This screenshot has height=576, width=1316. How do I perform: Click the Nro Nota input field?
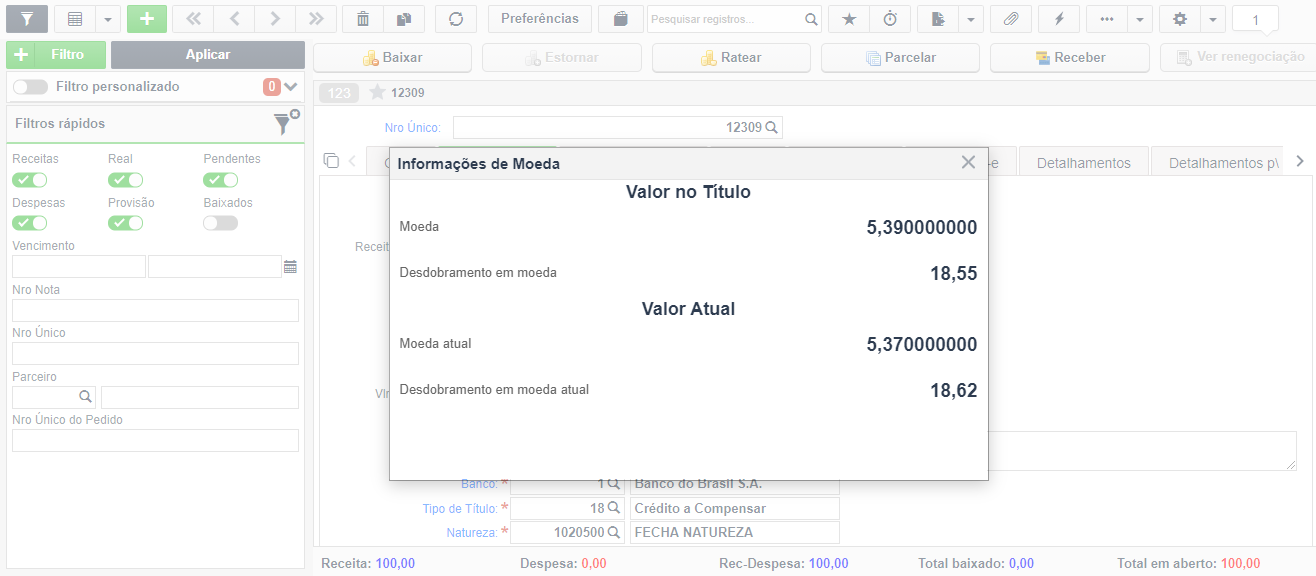pos(155,310)
